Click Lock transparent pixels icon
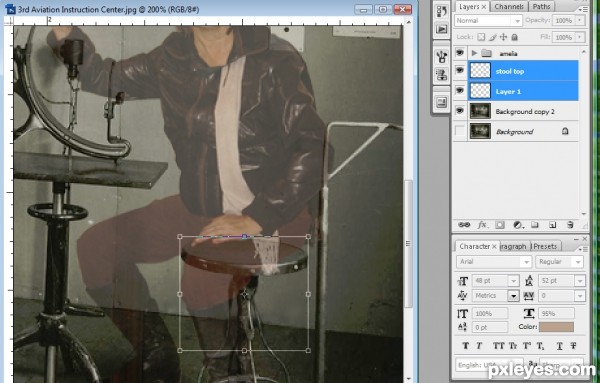This screenshot has height=383, width=600. click(x=481, y=37)
